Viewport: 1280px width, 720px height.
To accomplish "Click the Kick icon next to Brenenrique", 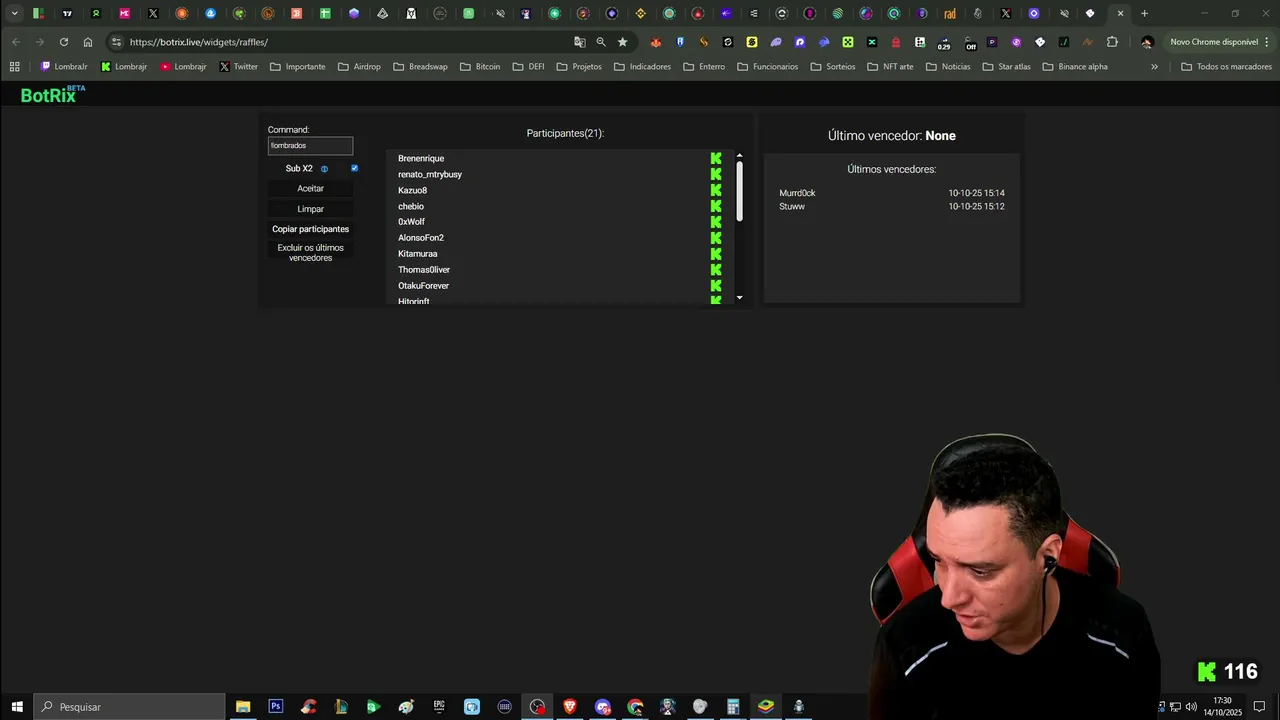I will click(716, 158).
